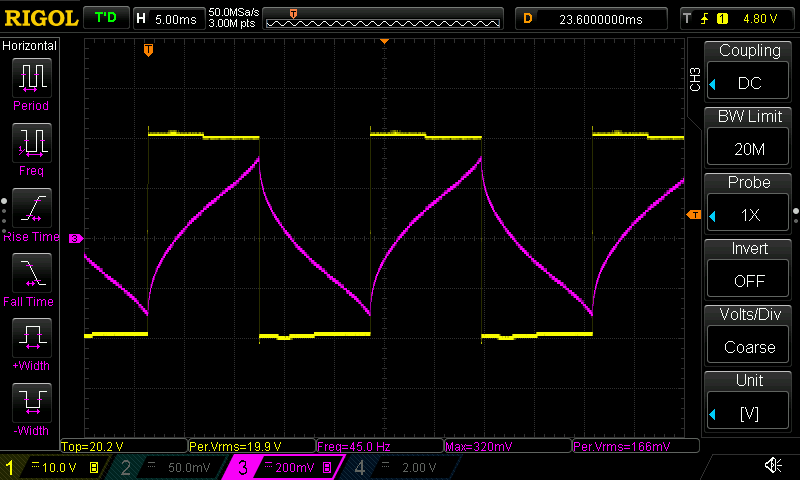This screenshot has width=800, height=480.
Task: Click the Top=20.2 V measurement readout
Action: pyautogui.click(x=123, y=446)
